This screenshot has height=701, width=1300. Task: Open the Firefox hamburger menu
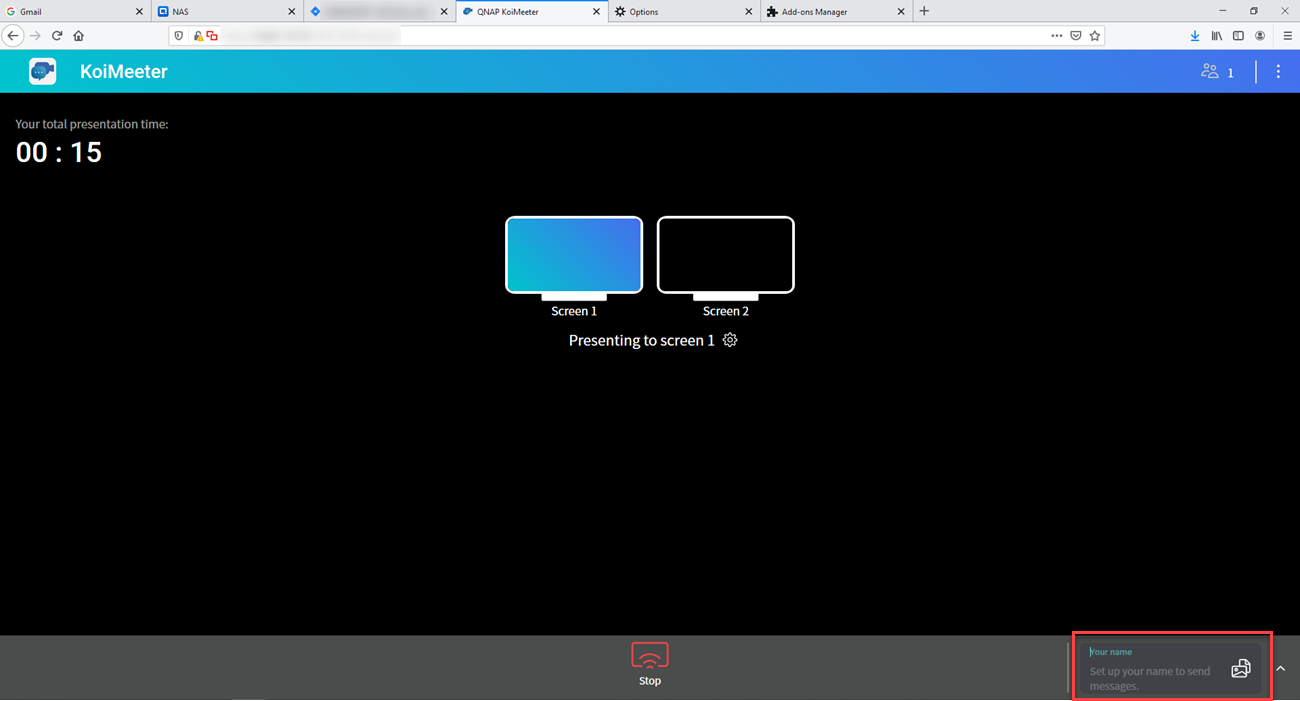click(x=1287, y=36)
